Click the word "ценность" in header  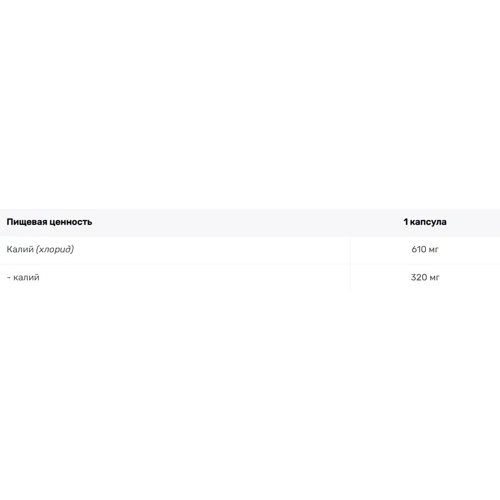[x=70, y=222]
